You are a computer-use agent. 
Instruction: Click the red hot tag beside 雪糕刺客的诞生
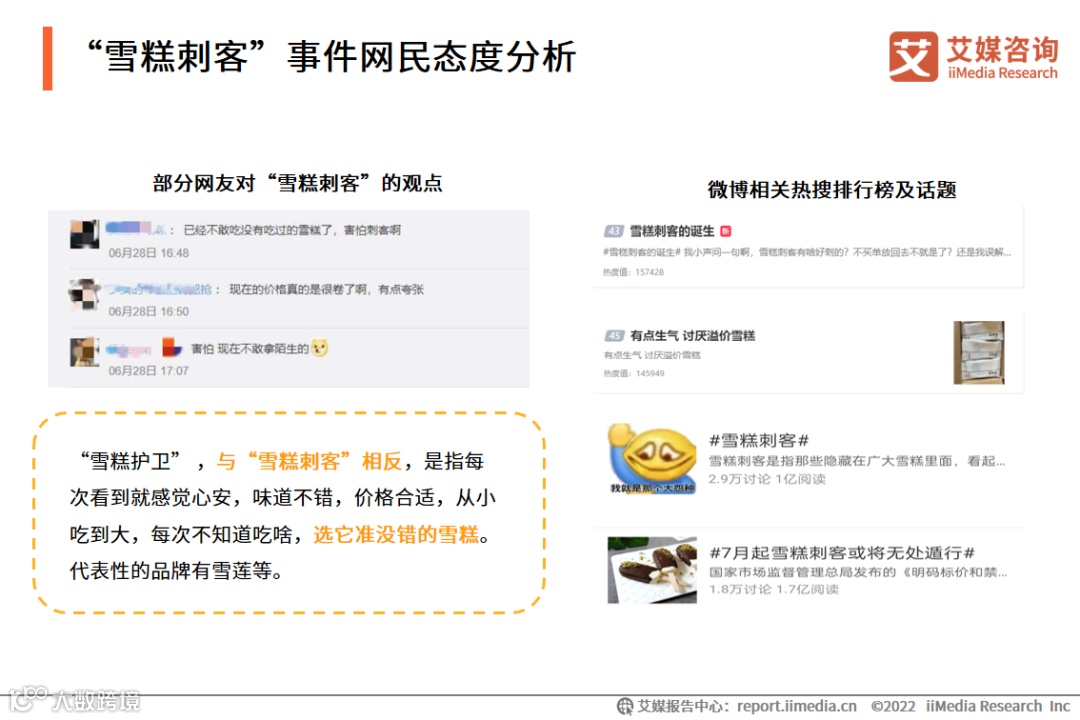click(x=725, y=231)
